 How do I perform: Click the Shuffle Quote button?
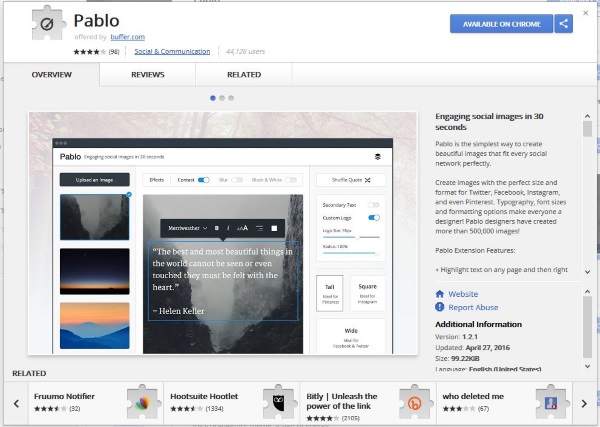pos(351,180)
